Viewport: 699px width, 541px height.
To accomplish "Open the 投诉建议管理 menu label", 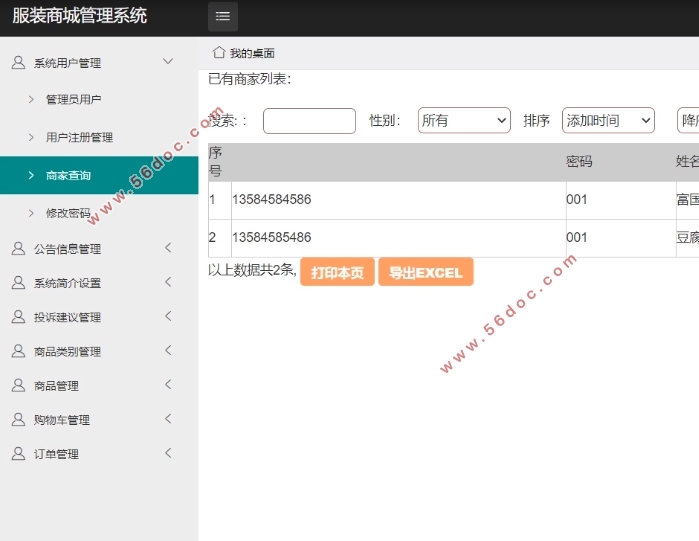I will [x=67, y=317].
